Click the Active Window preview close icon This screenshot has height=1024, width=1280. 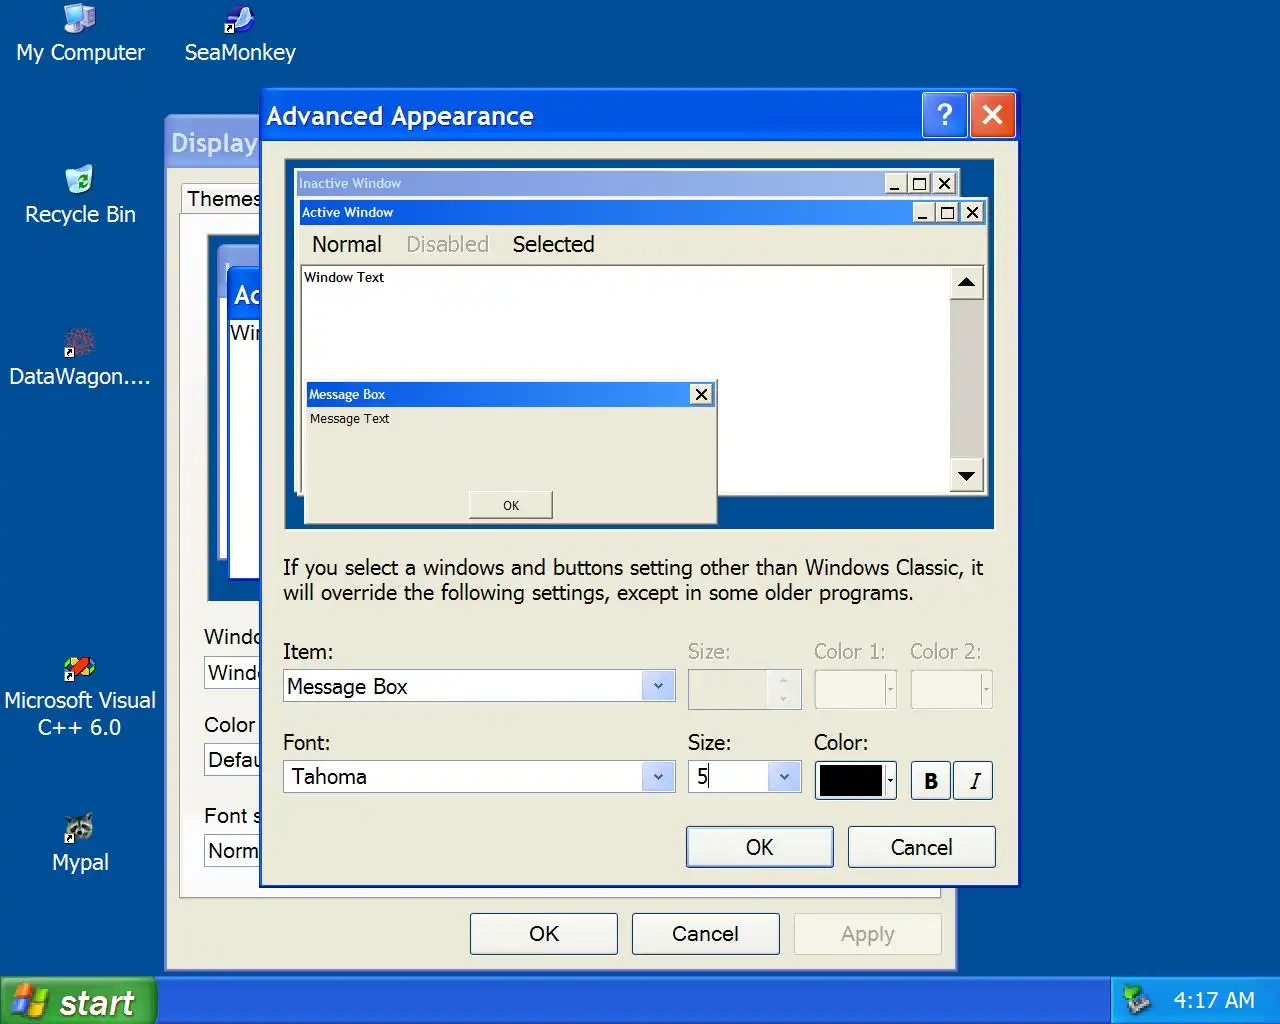tap(972, 212)
